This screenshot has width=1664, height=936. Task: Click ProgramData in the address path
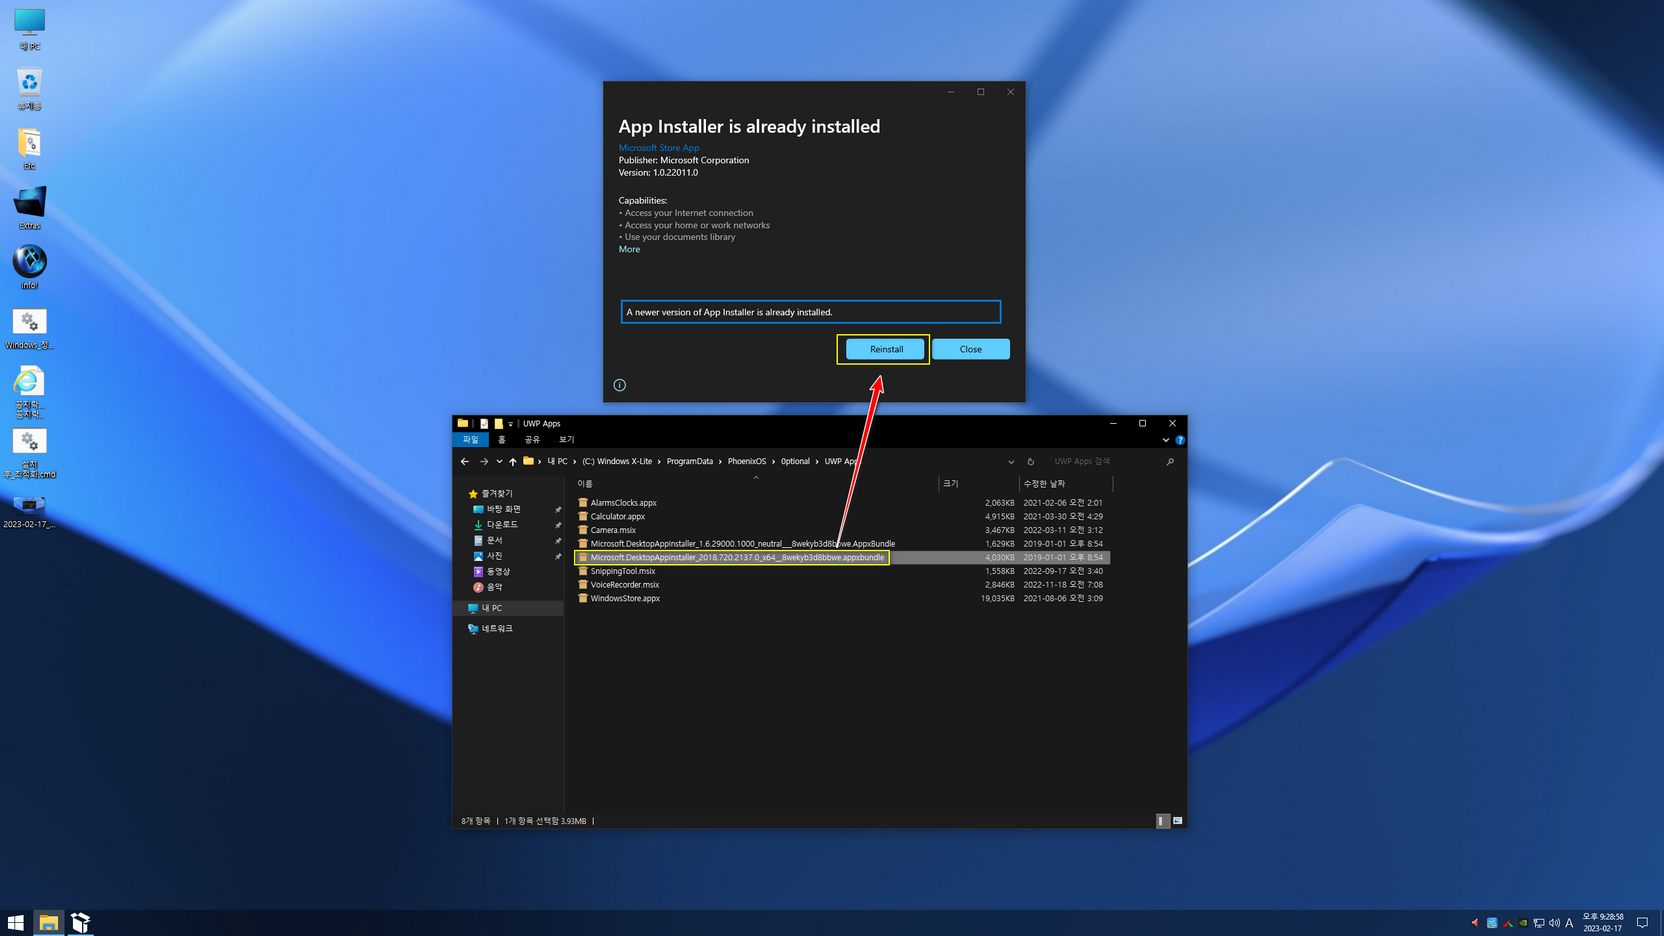click(x=690, y=462)
